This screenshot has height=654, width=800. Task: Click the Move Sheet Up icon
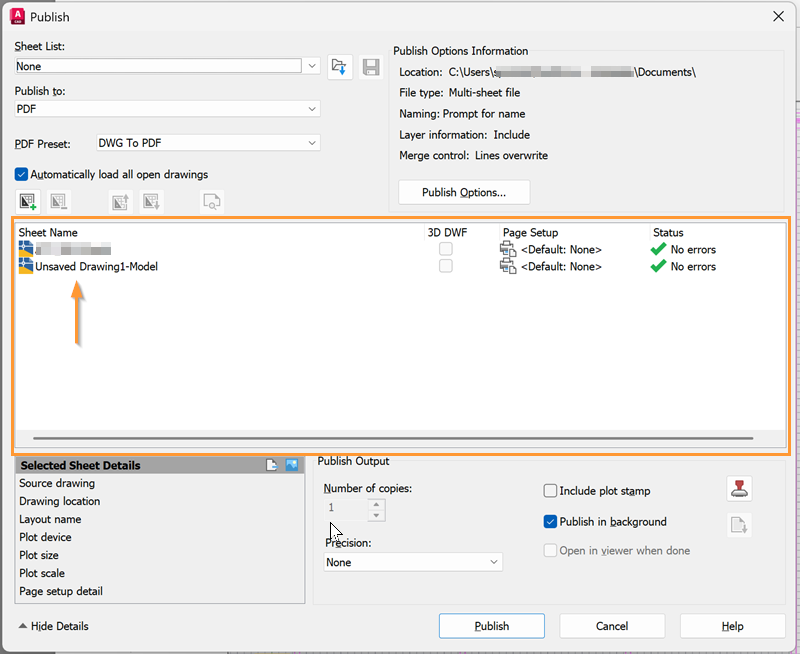pyautogui.click(x=121, y=201)
